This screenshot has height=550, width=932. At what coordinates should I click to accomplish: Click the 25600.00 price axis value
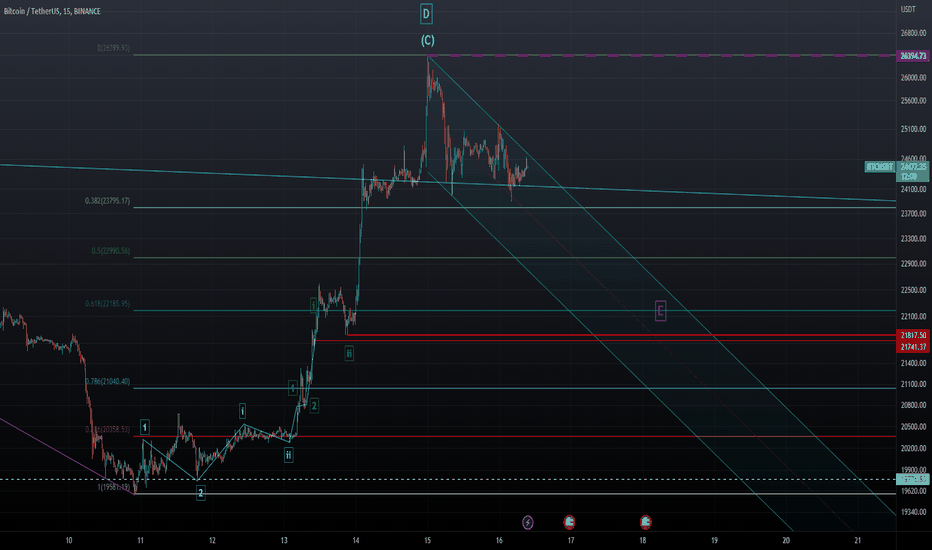point(914,101)
